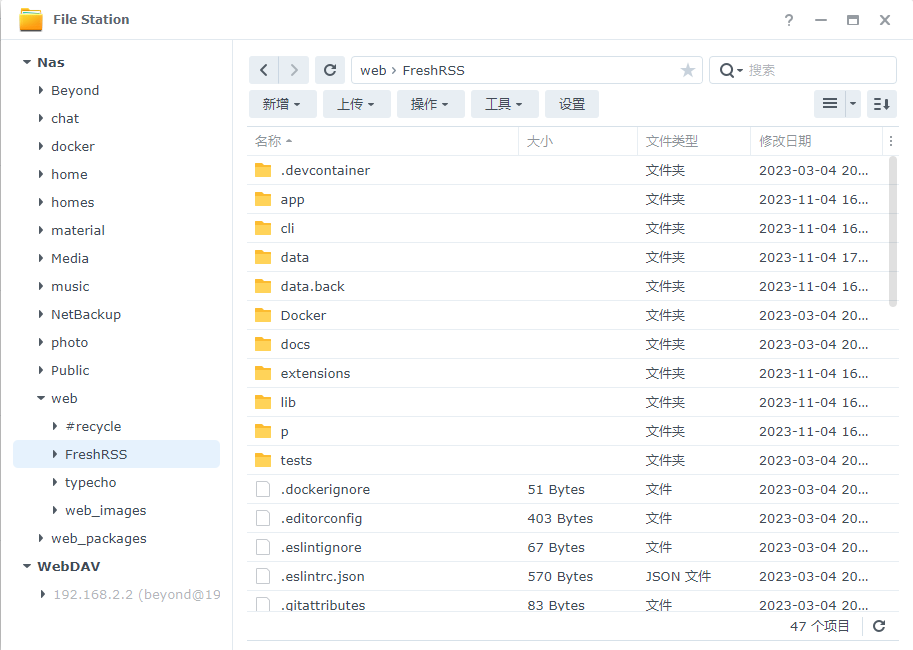Expand the 192.168.2.2 WebDAV connection
Viewport: 913px width, 650px height.
tap(43, 594)
